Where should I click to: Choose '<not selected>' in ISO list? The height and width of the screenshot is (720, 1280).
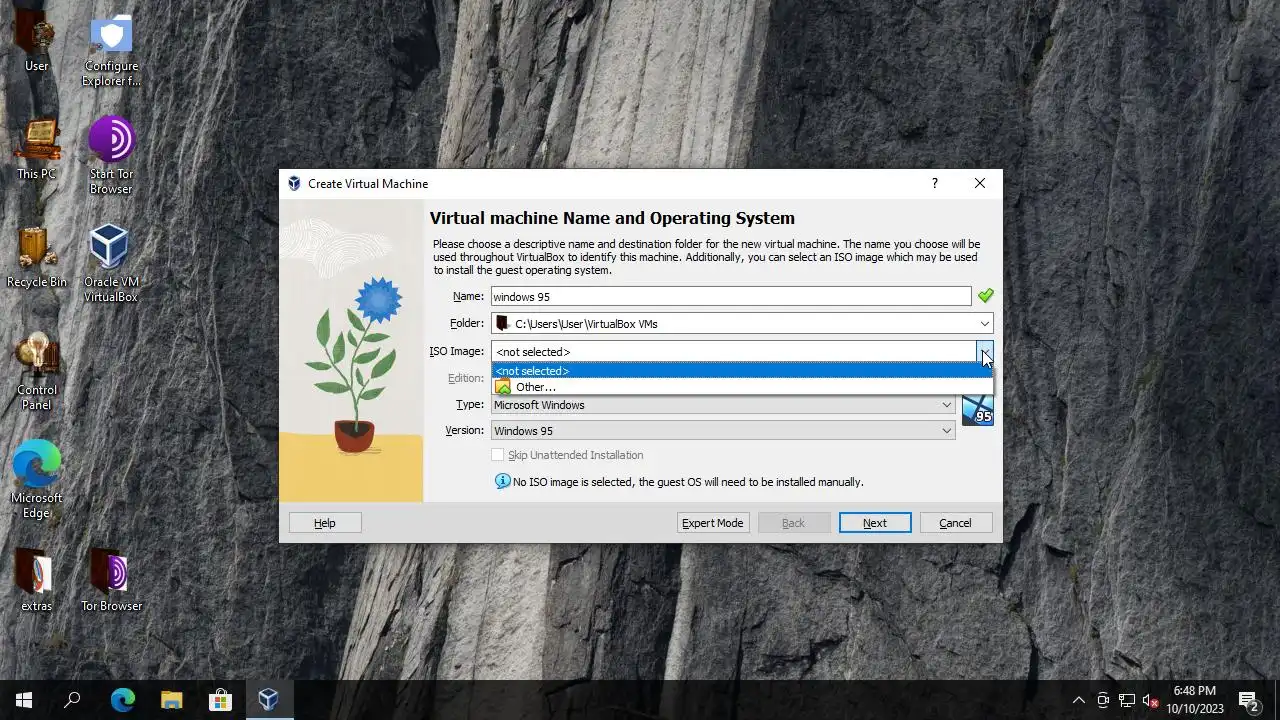point(742,371)
